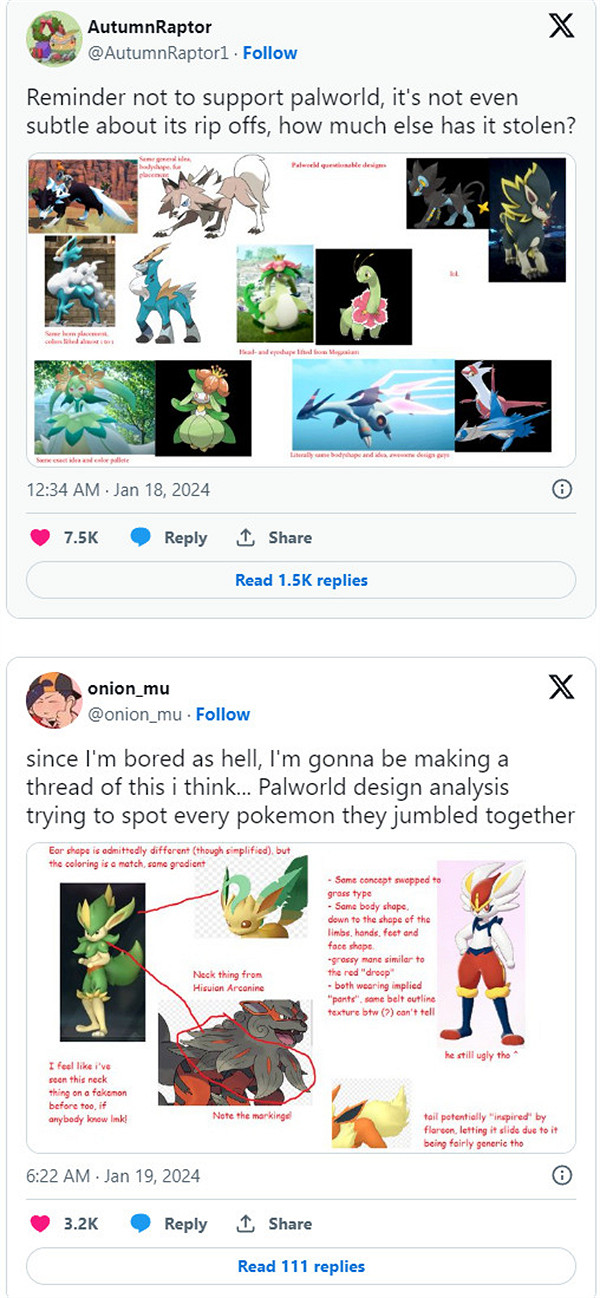This screenshot has width=600, height=1298.
Task: Open the 12:34 AM Jan 18 timestamp
Action: click(x=118, y=490)
